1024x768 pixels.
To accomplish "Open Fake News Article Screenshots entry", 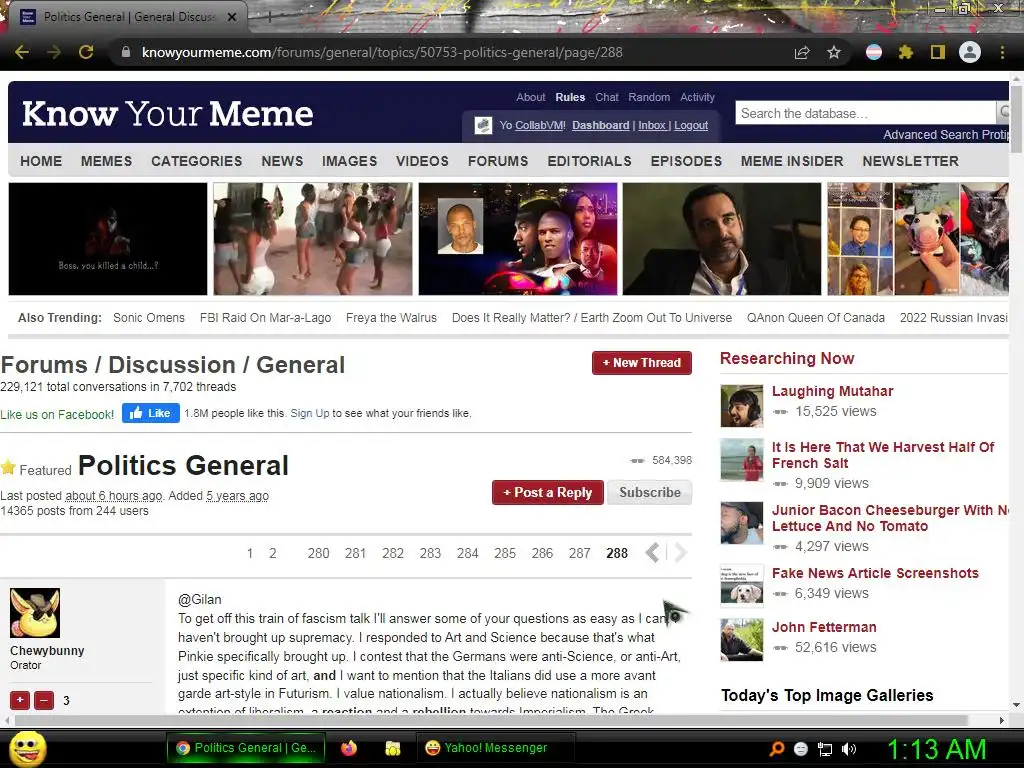I will click(875, 573).
